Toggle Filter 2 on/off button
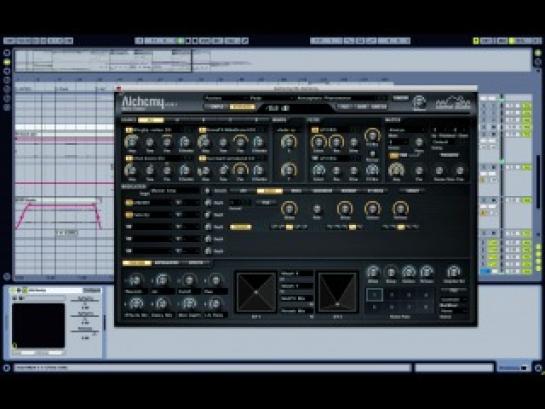 pyautogui.click(x=315, y=158)
